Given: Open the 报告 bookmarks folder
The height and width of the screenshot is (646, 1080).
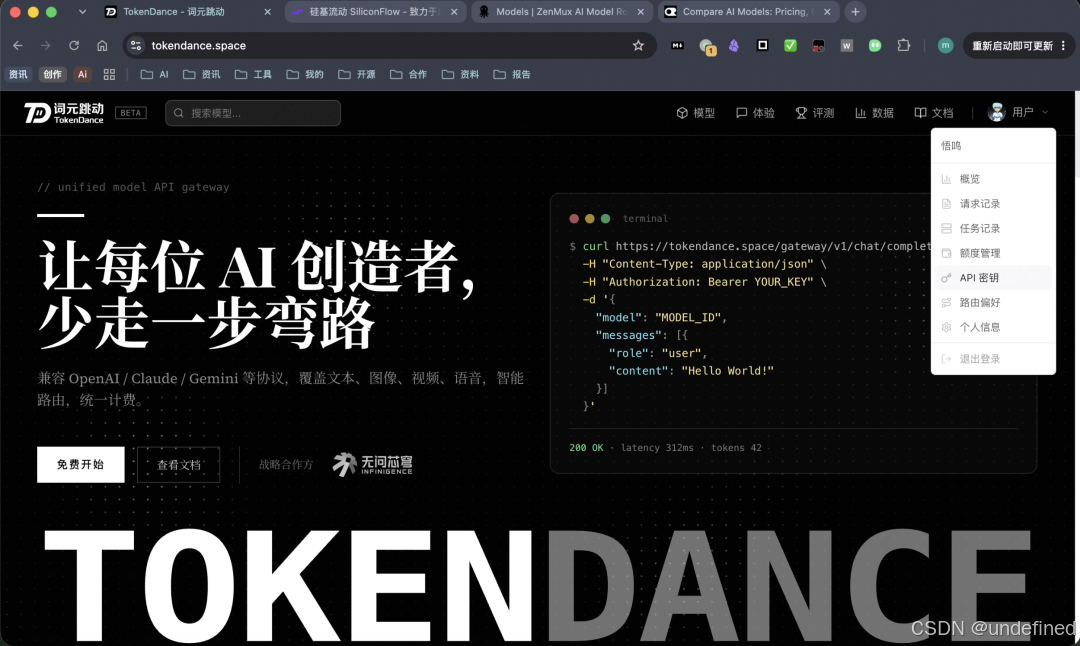Looking at the screenshot, I should pyautogui.click(x=512, y=74).
